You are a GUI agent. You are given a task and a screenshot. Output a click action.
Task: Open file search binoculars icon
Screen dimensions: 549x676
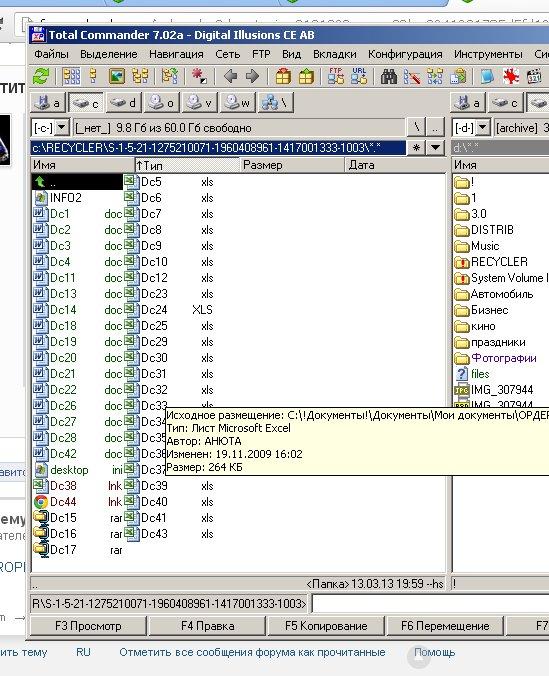pyautogui.click(x=389, y=77)
